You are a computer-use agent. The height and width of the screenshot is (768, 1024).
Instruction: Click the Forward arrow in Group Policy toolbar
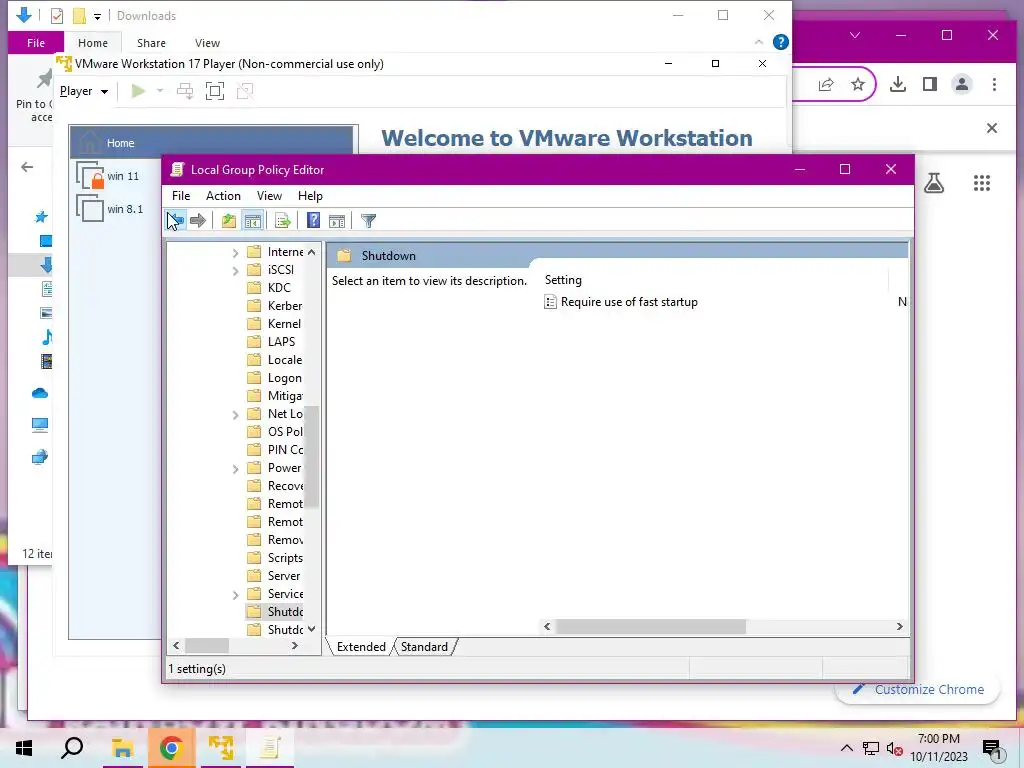(x=198, y=221)
